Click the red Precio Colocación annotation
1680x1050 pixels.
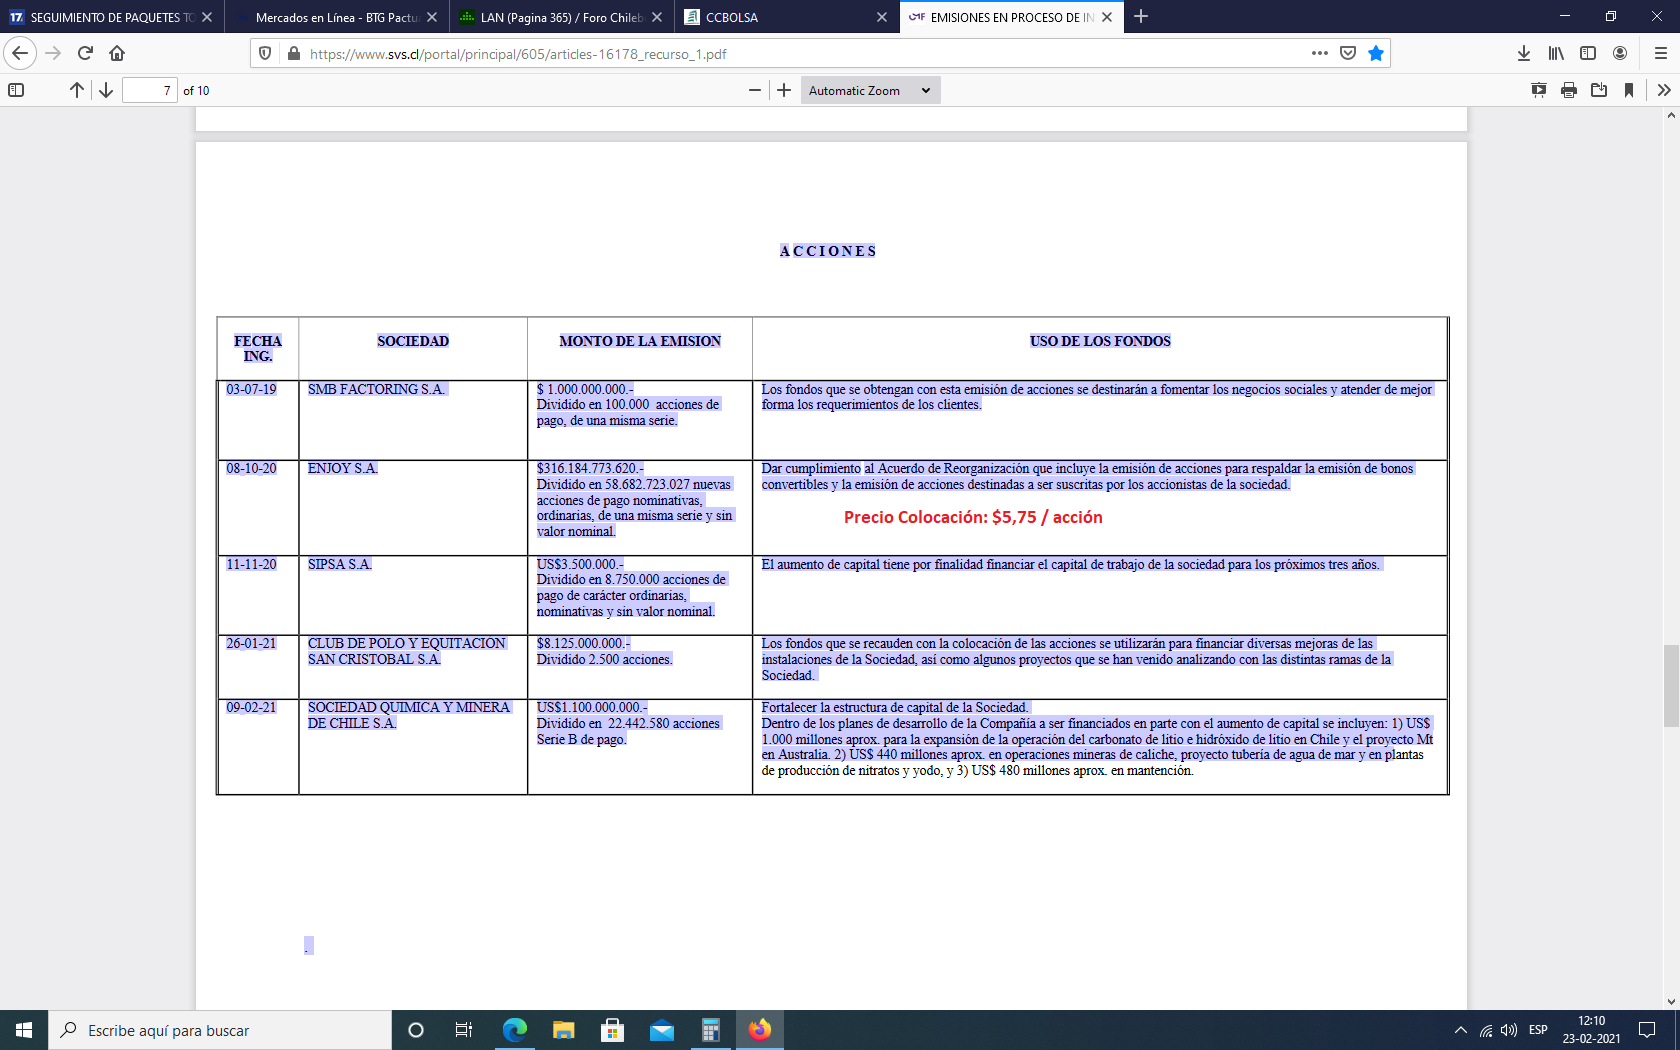973,517
